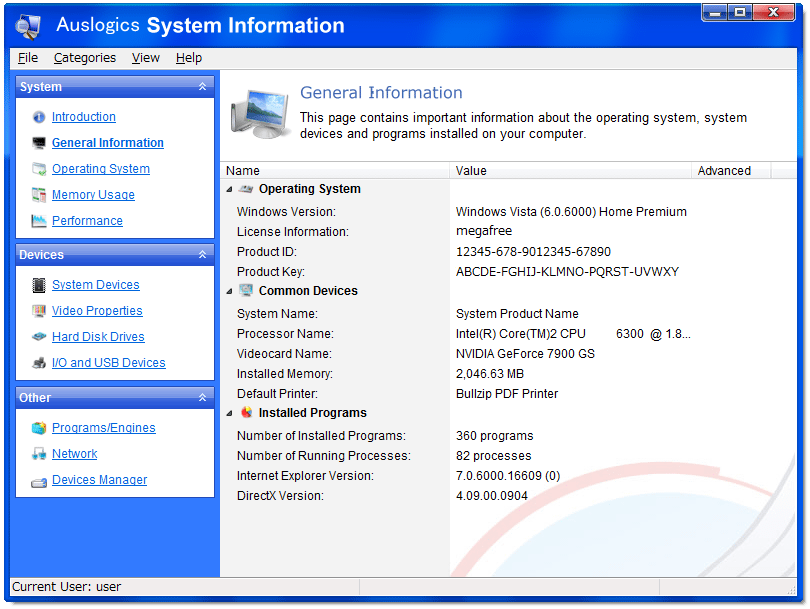Open the Categories menu
Screen dimensions: 810x609
85,58
